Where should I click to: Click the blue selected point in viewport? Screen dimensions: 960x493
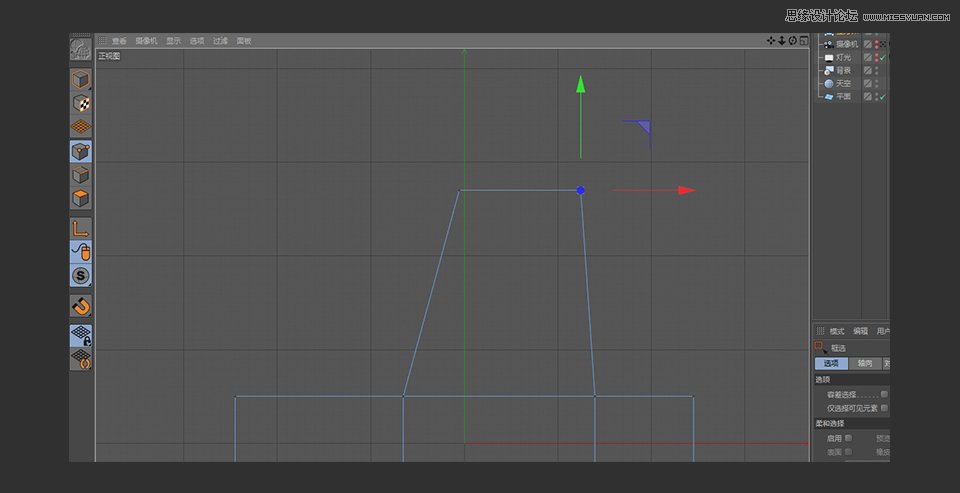click(x=580, y=190)
